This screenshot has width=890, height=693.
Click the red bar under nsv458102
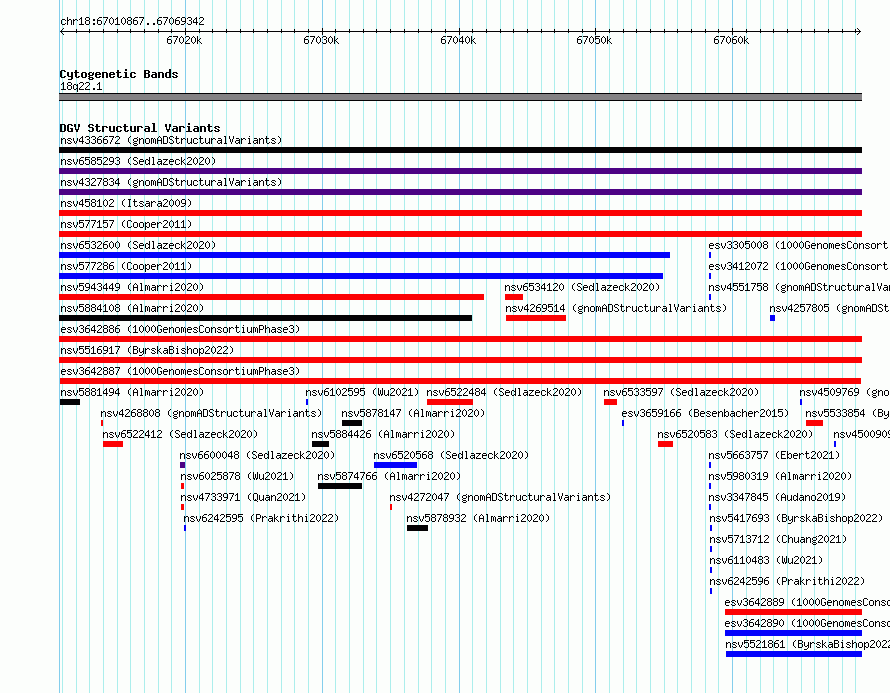pyautogui.click(x=460, y=213)
